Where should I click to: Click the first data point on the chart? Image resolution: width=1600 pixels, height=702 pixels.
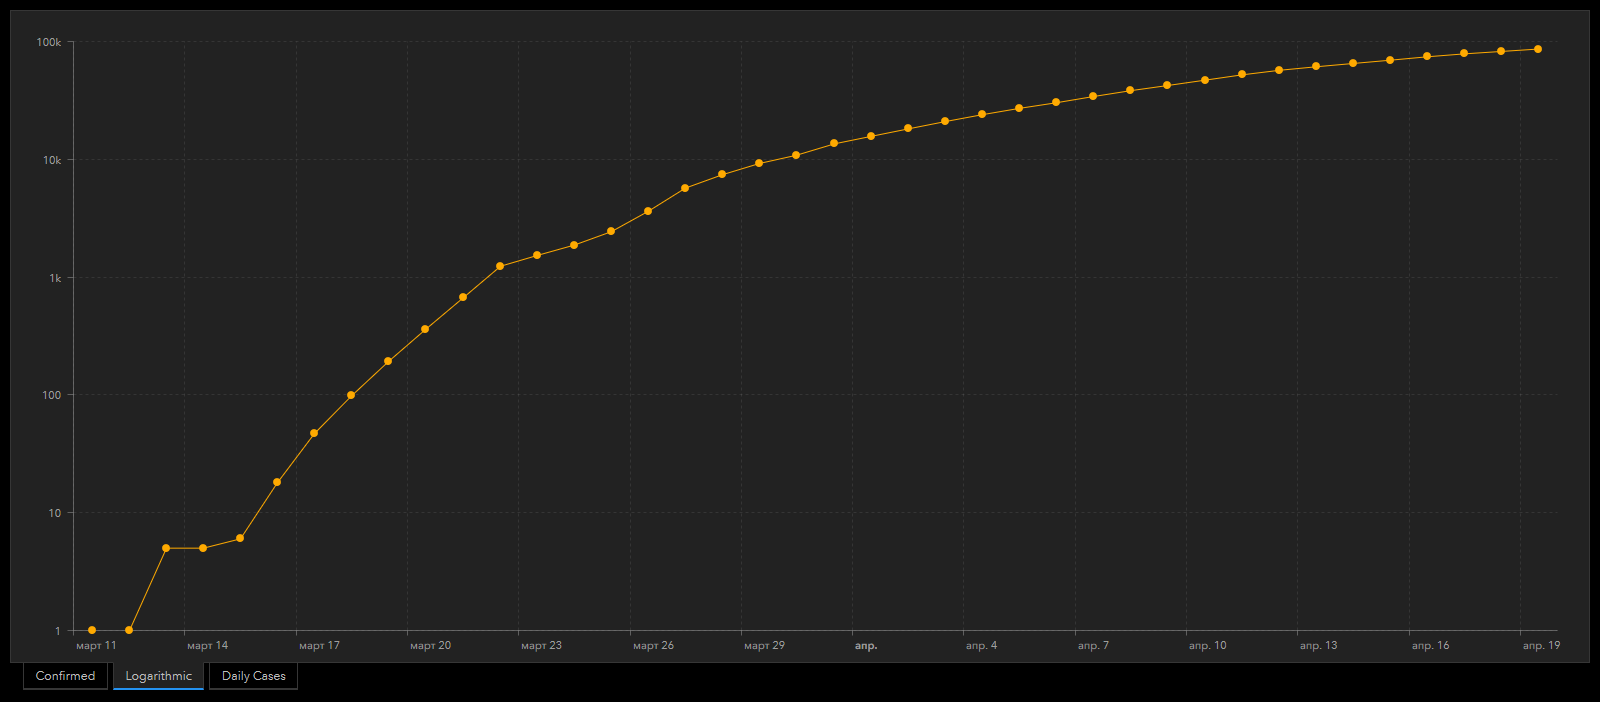pos(92,630)
